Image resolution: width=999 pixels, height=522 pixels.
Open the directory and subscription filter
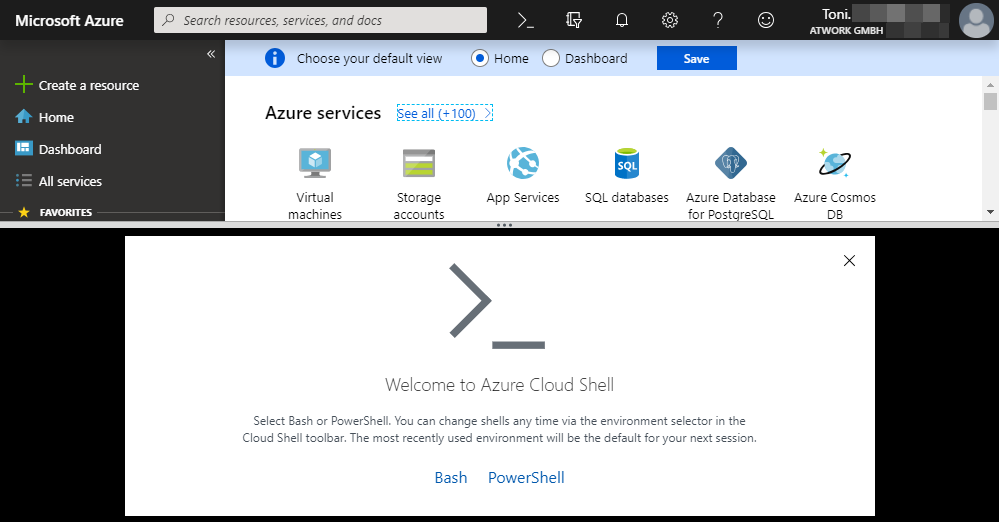point(574,20)
